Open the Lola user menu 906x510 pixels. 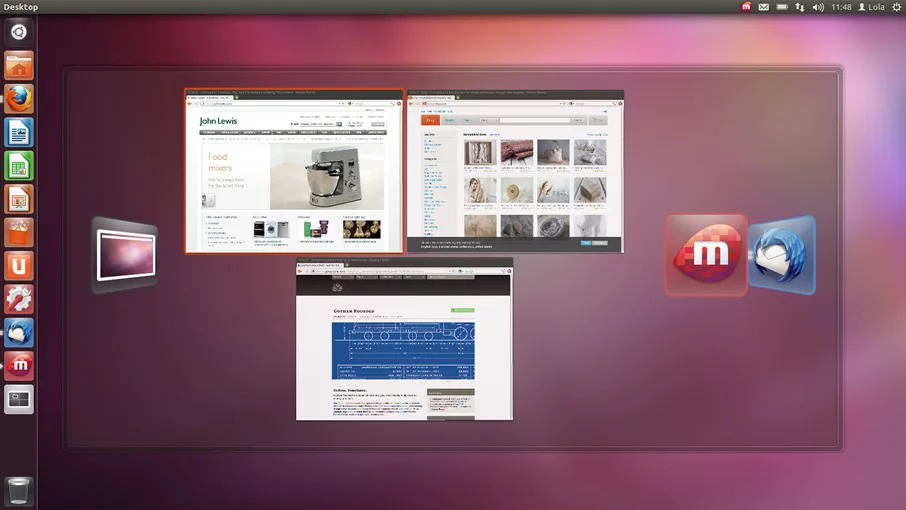871,7
